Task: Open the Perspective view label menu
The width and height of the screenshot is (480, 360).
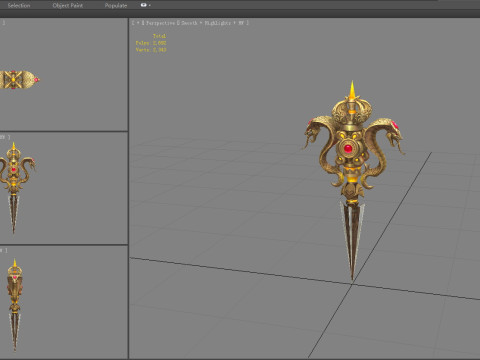Action: [x=160, y=23]
